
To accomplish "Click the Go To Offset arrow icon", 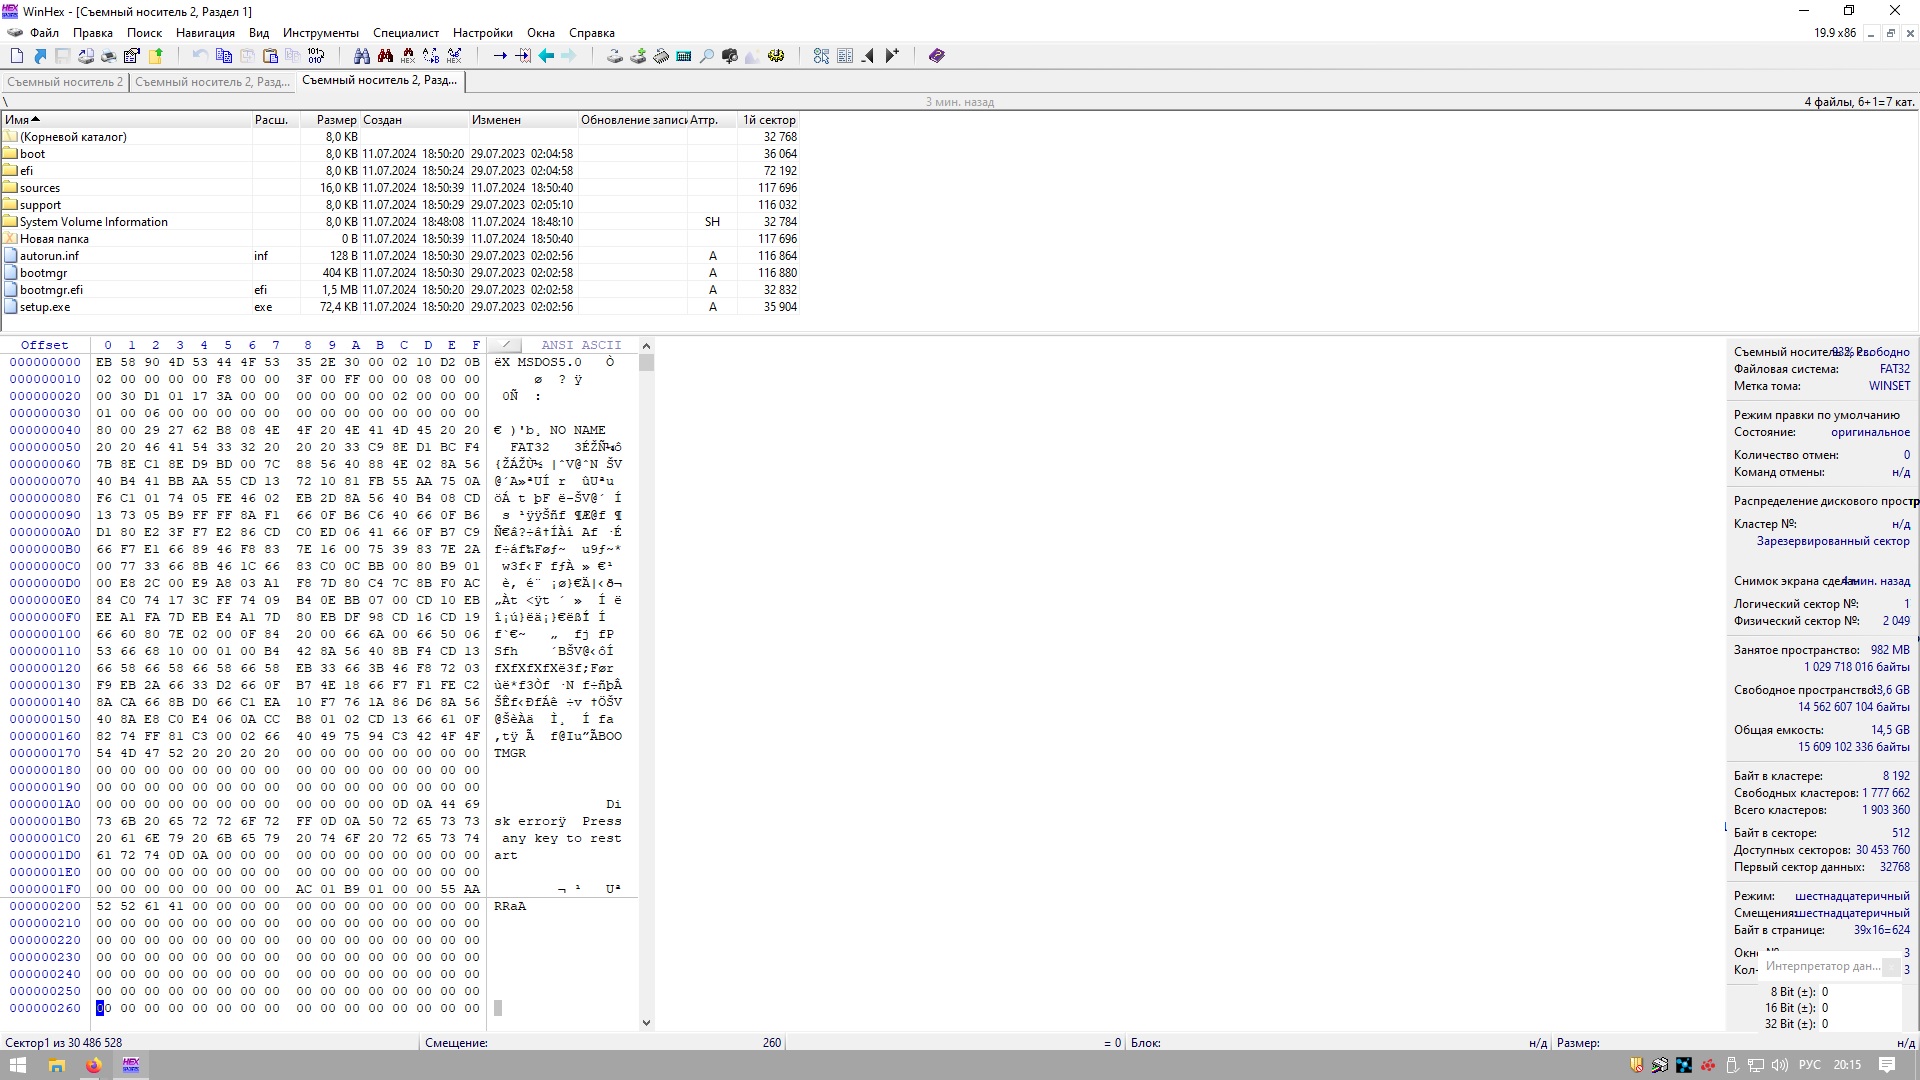I will [x=500, y=56].
